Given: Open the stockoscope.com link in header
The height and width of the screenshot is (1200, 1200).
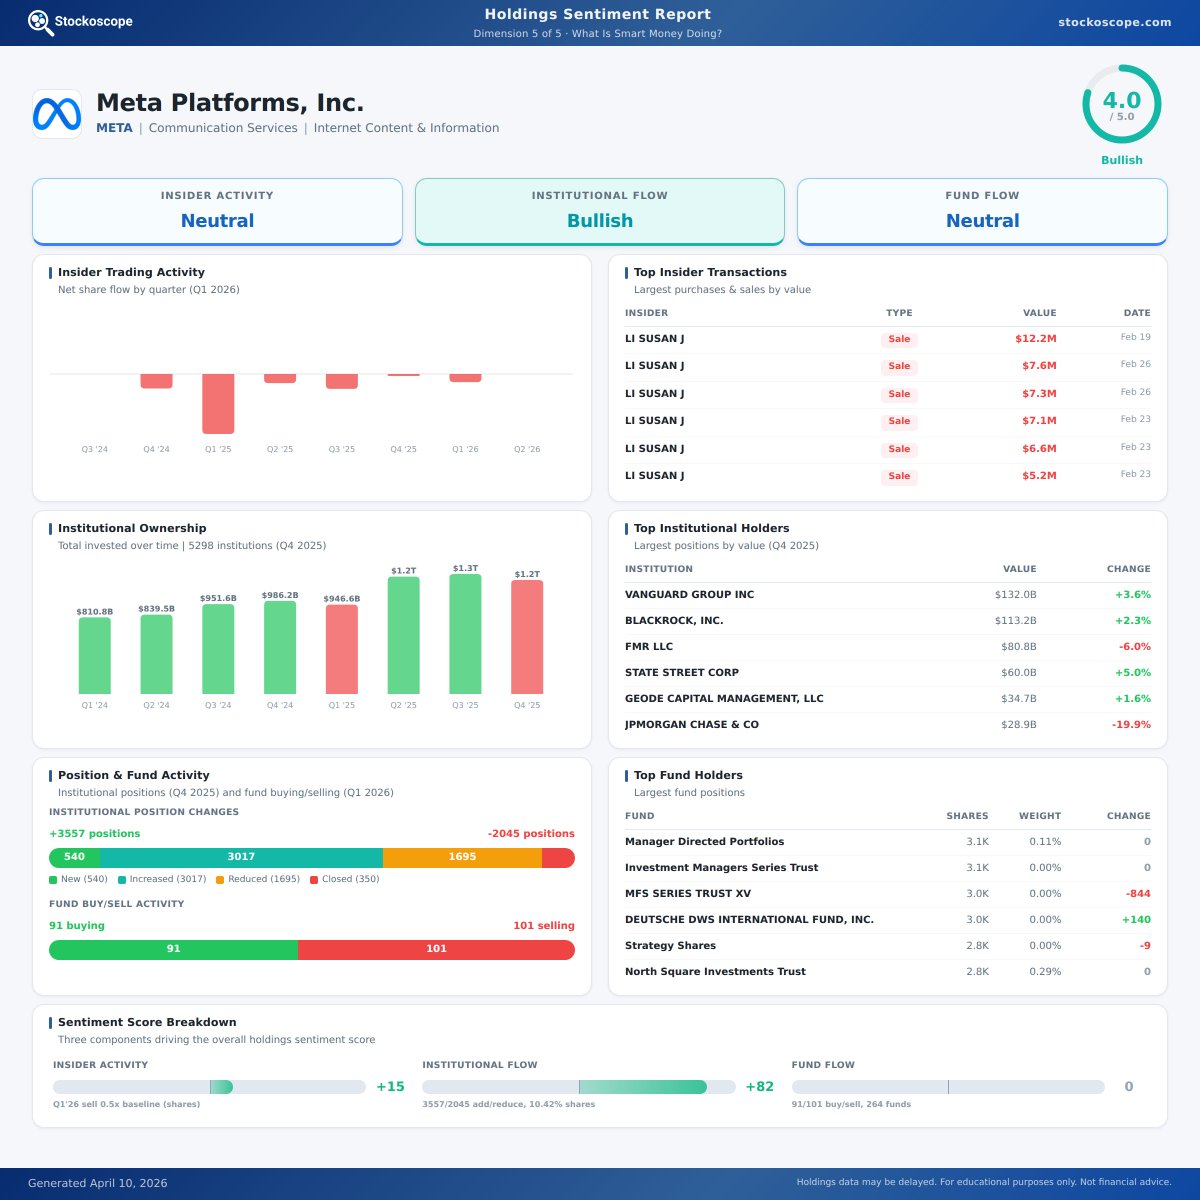Looking at the screenshot, I should [x=1114, y=22].
